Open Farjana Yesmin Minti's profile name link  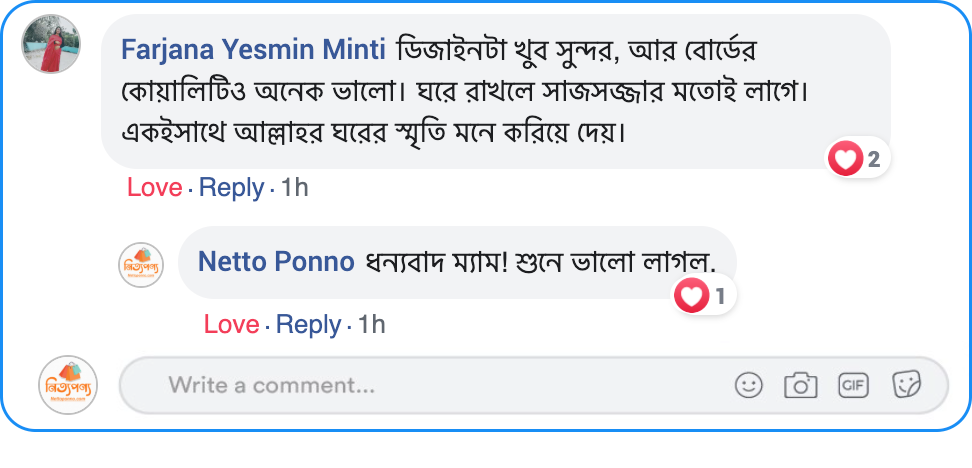click(253, 48)
